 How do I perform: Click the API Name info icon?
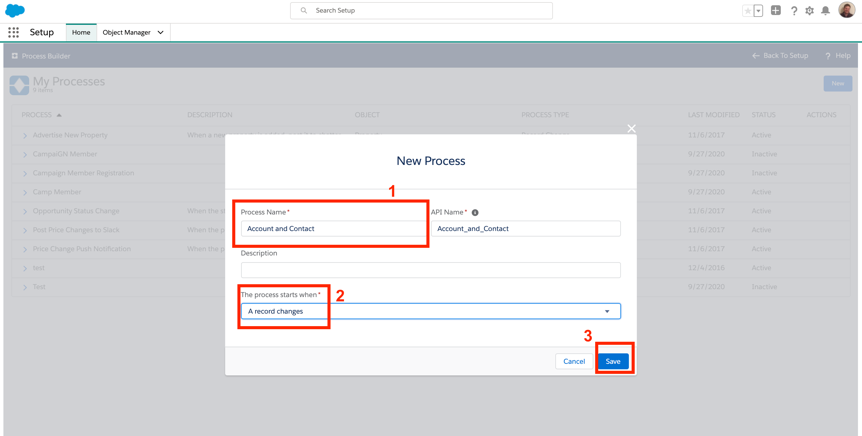[x=475, y=213]
